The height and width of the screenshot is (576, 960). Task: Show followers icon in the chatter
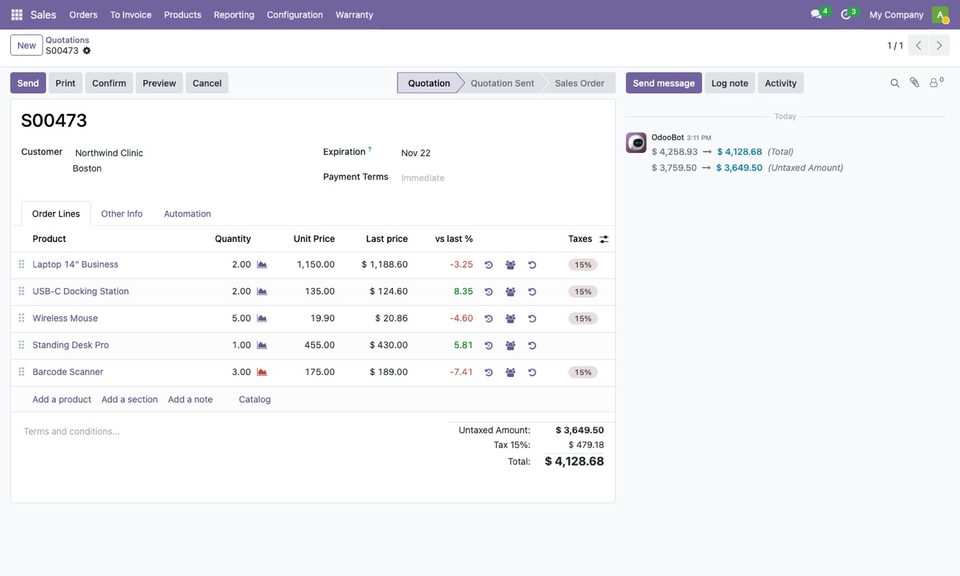click(x=936, y=82)
